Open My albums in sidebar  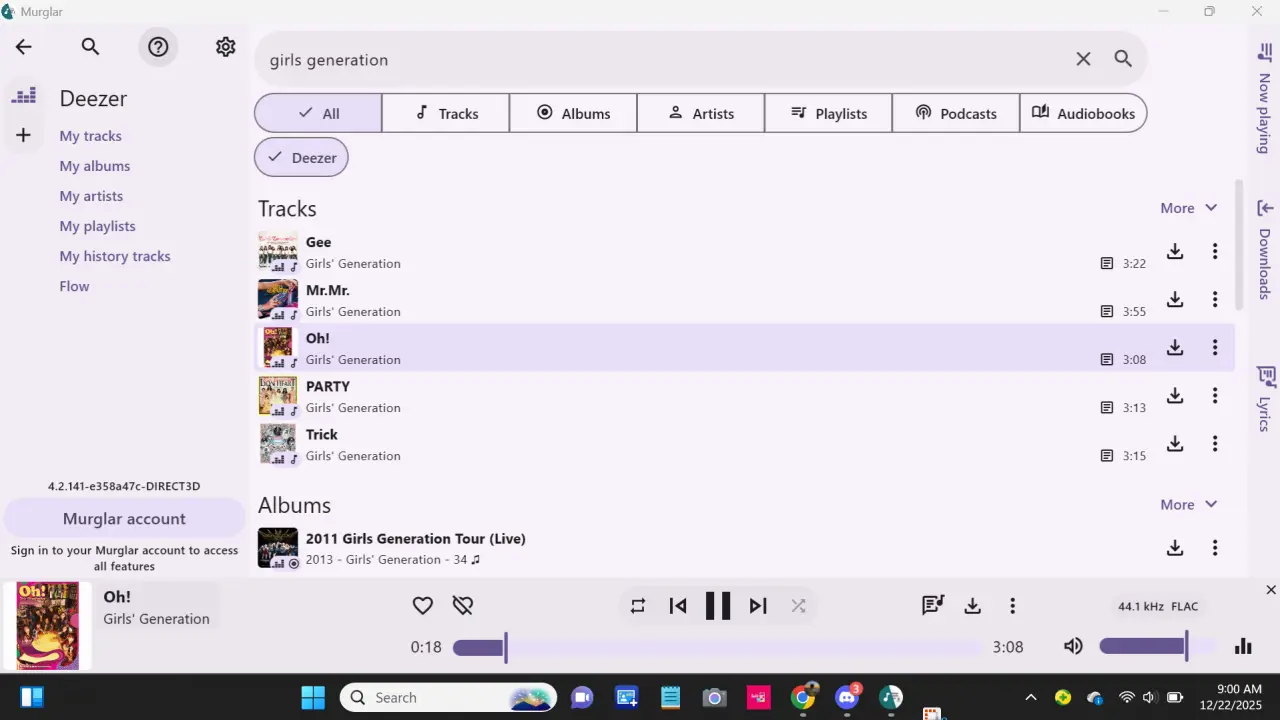pos(95,166)
